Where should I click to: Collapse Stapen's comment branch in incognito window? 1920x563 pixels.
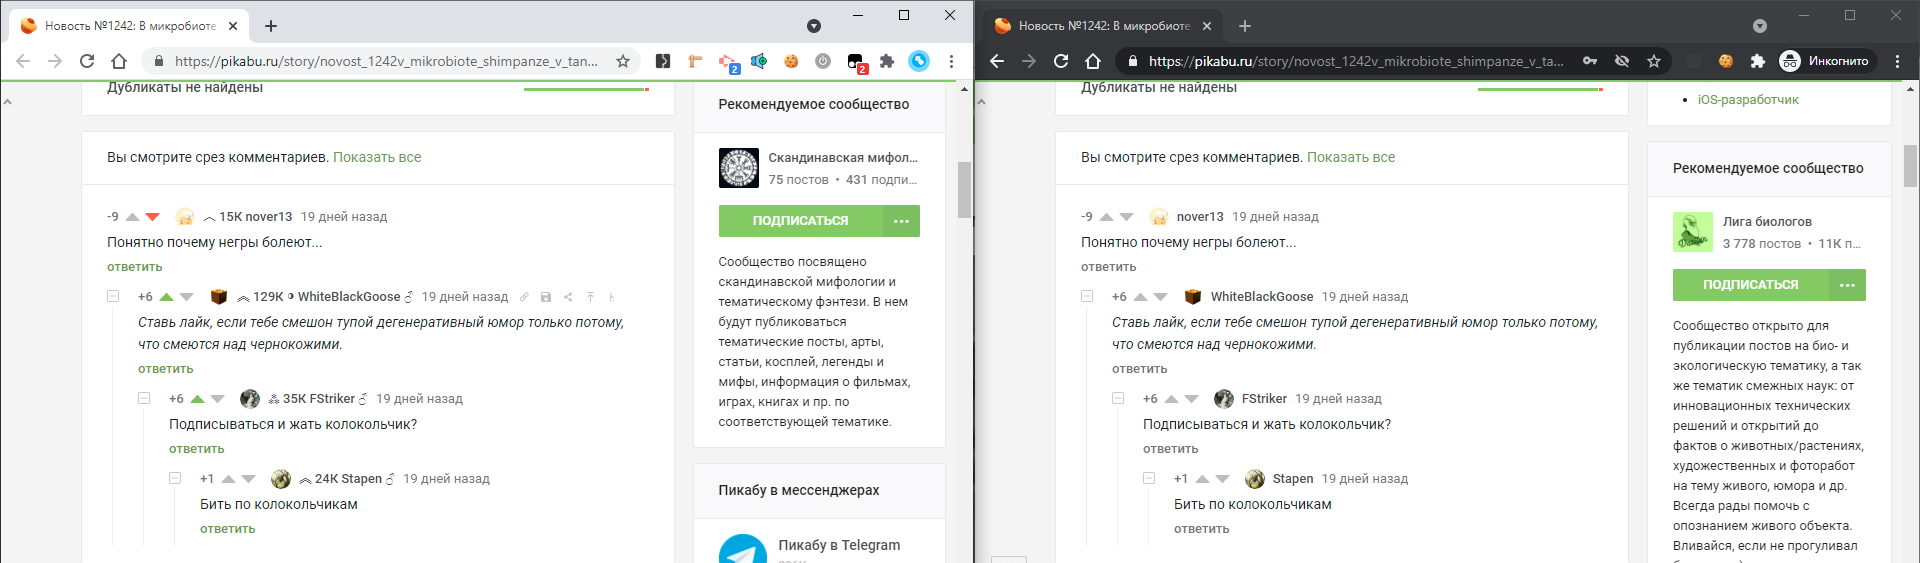click(1149, 479)
